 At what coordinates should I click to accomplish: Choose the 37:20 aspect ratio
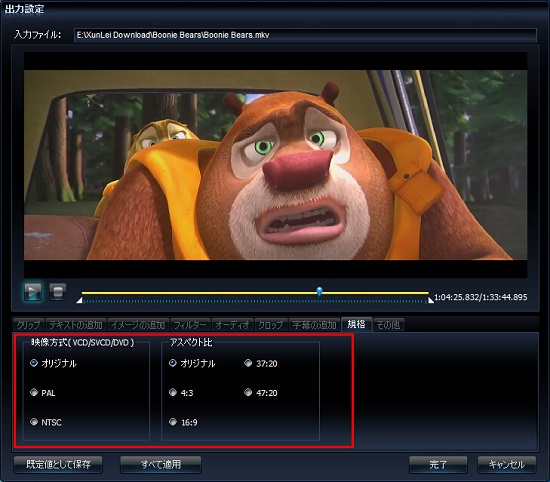[x=261, y=363]
